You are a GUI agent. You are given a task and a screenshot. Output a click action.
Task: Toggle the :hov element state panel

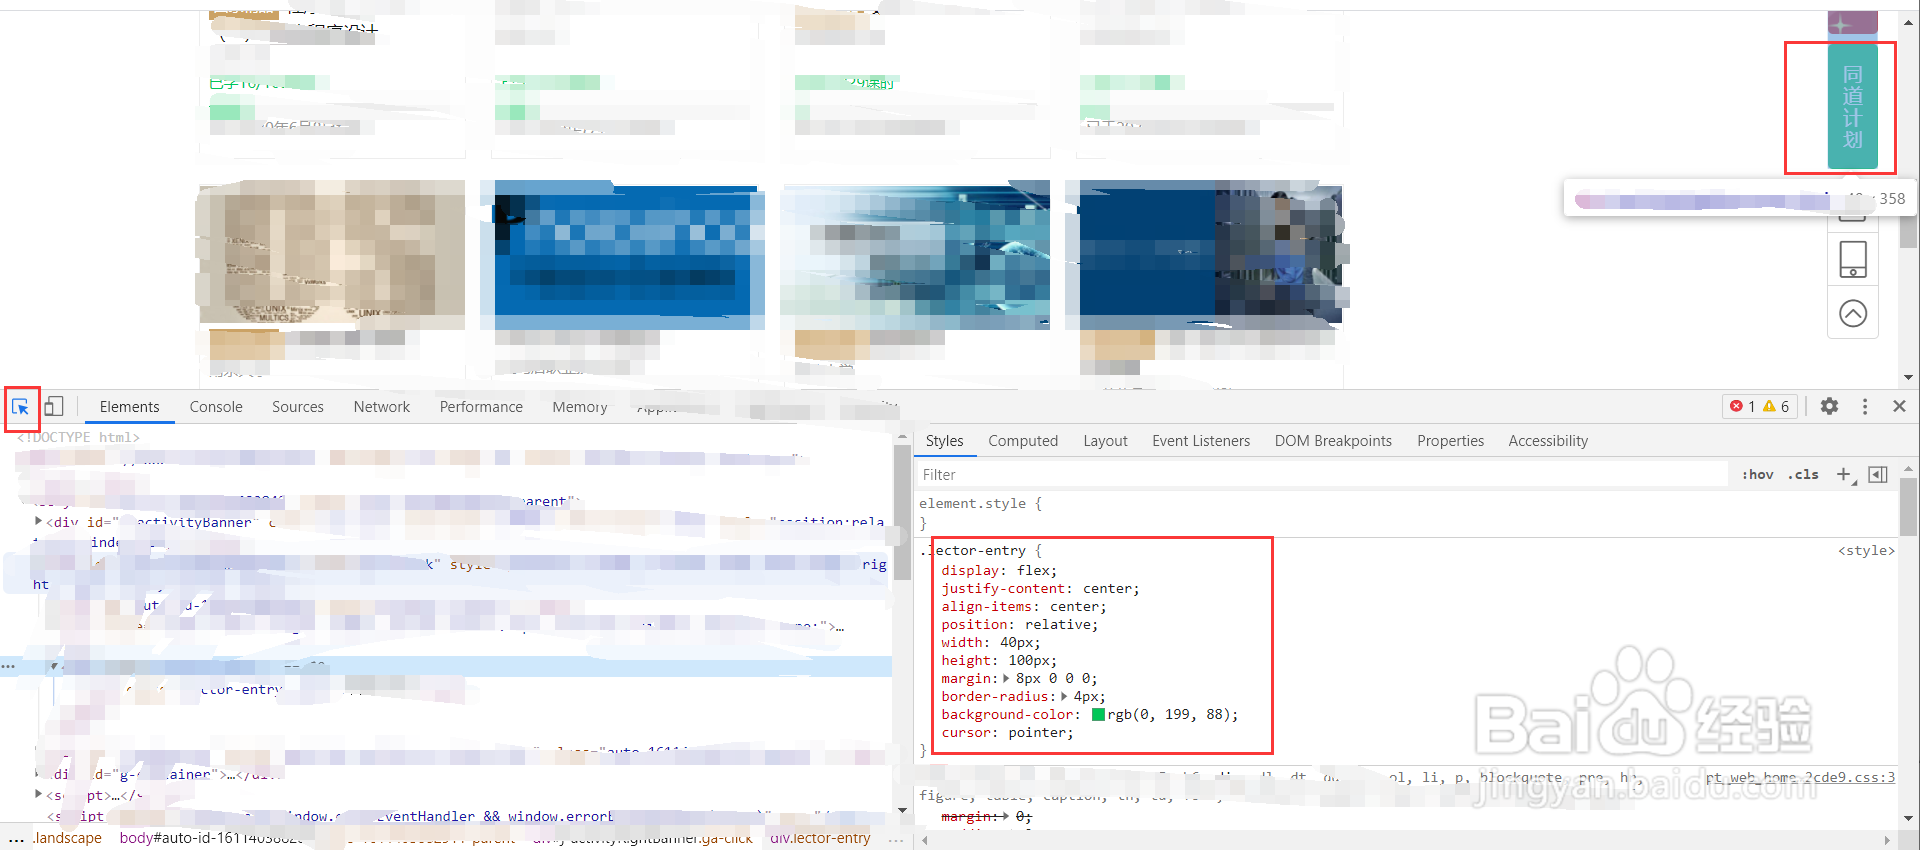pos(1758,474)
